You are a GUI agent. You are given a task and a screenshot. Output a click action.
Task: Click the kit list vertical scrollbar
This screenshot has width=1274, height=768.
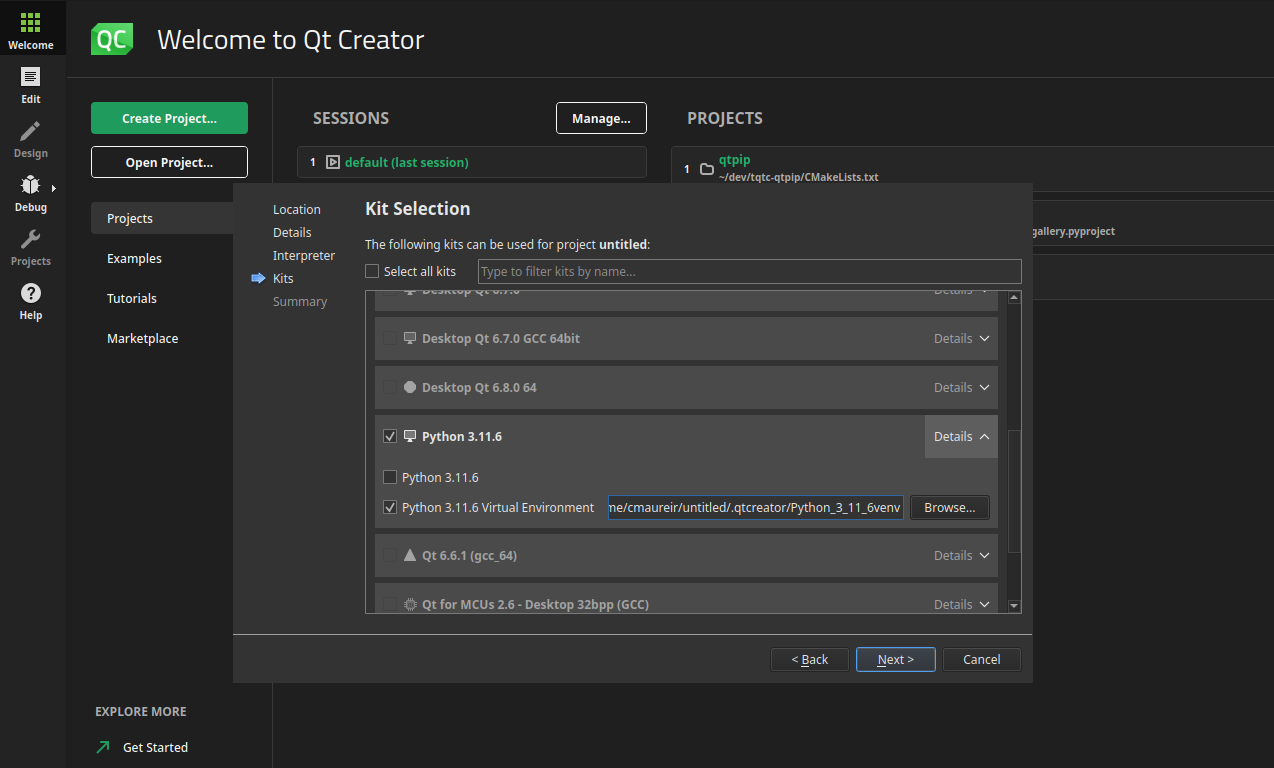click(1014, 490)
